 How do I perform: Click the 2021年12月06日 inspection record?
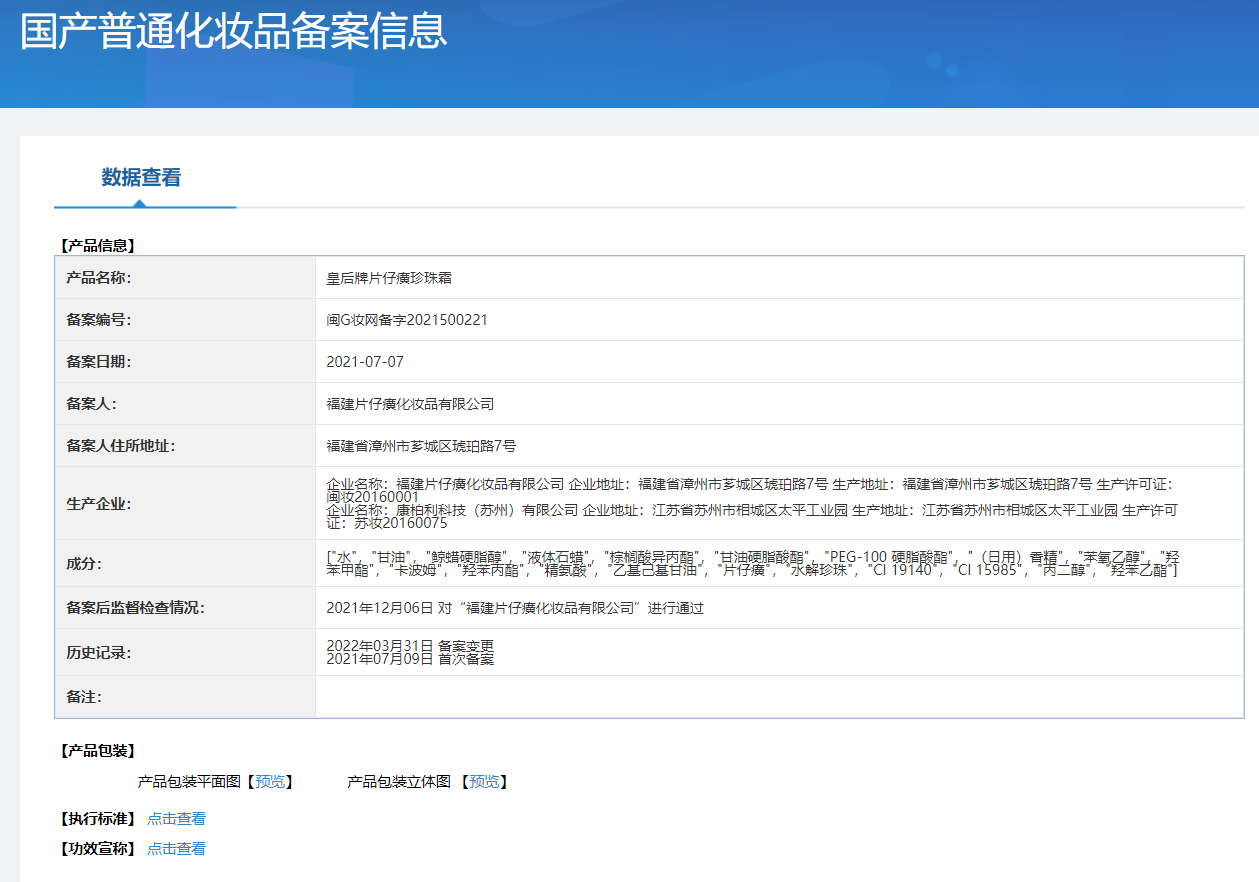[515, 608]
